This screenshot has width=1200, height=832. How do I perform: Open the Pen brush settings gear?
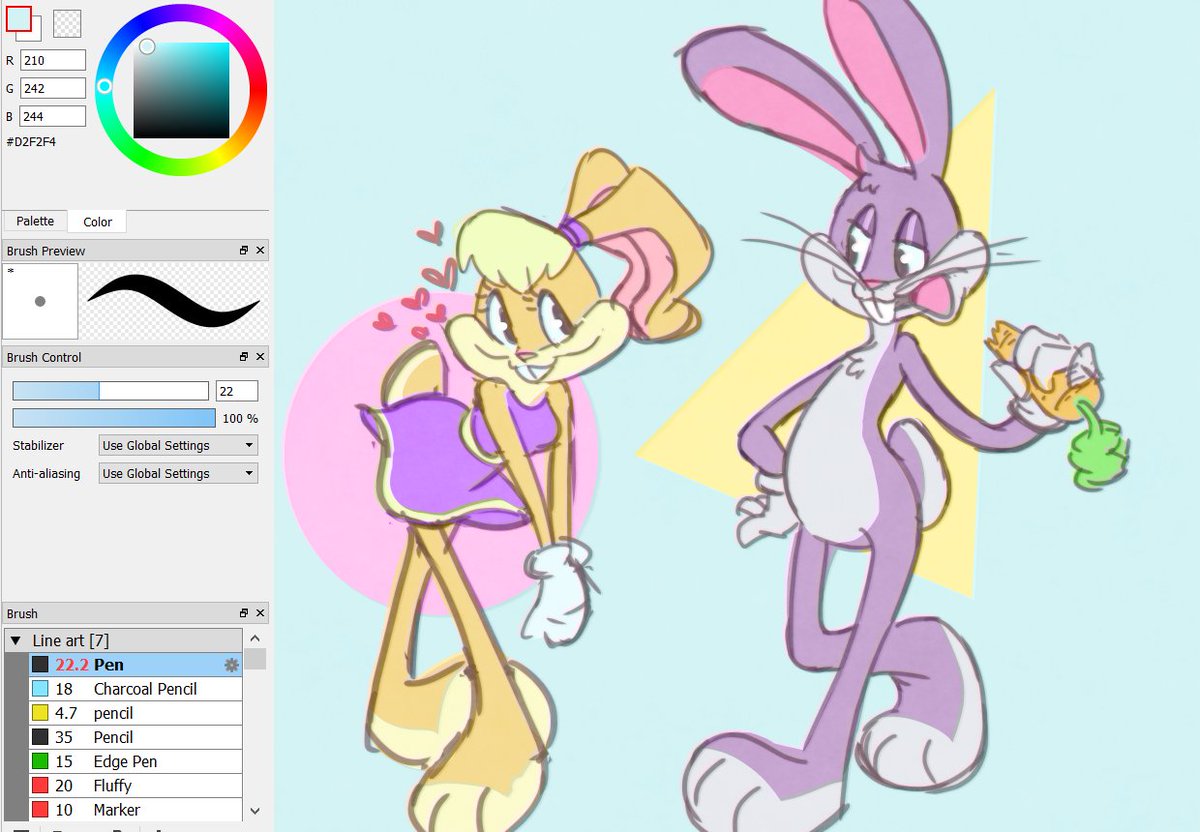(231, 665)
